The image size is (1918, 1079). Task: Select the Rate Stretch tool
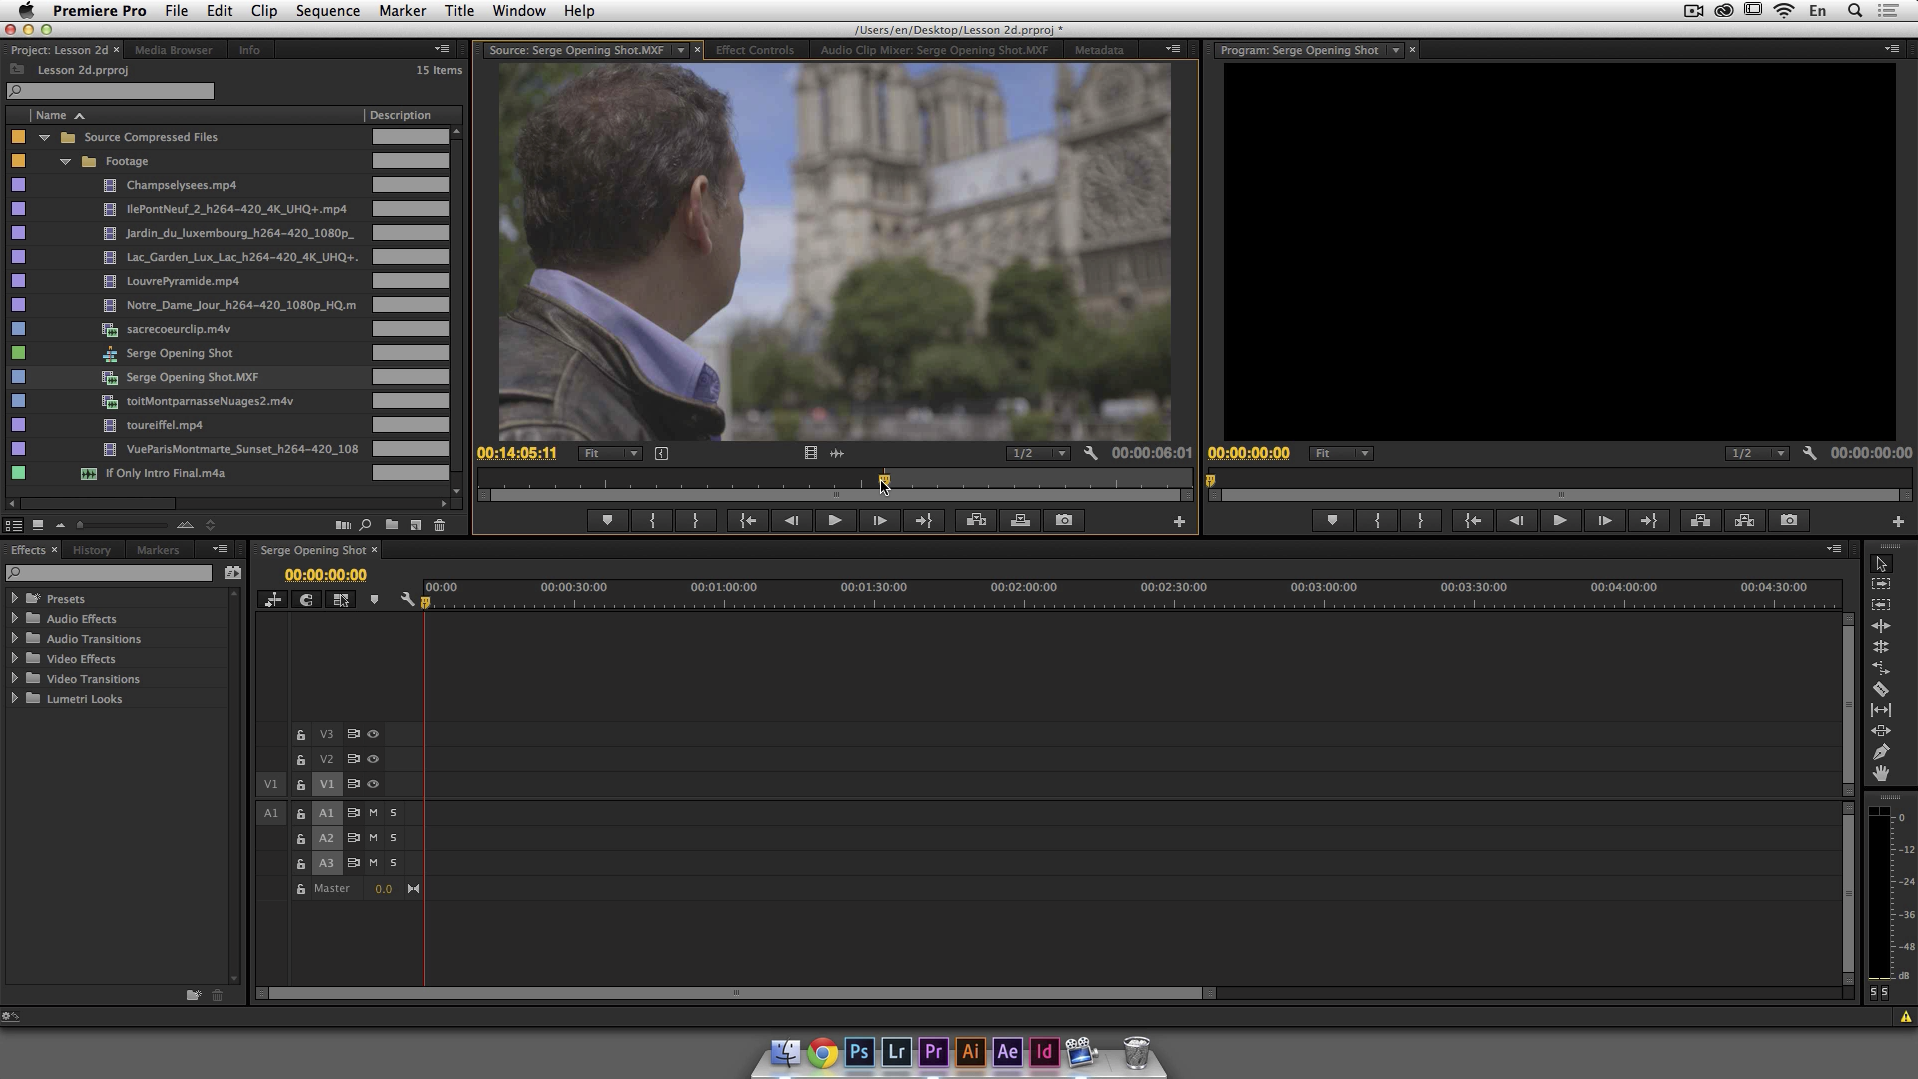(1881, 668)
